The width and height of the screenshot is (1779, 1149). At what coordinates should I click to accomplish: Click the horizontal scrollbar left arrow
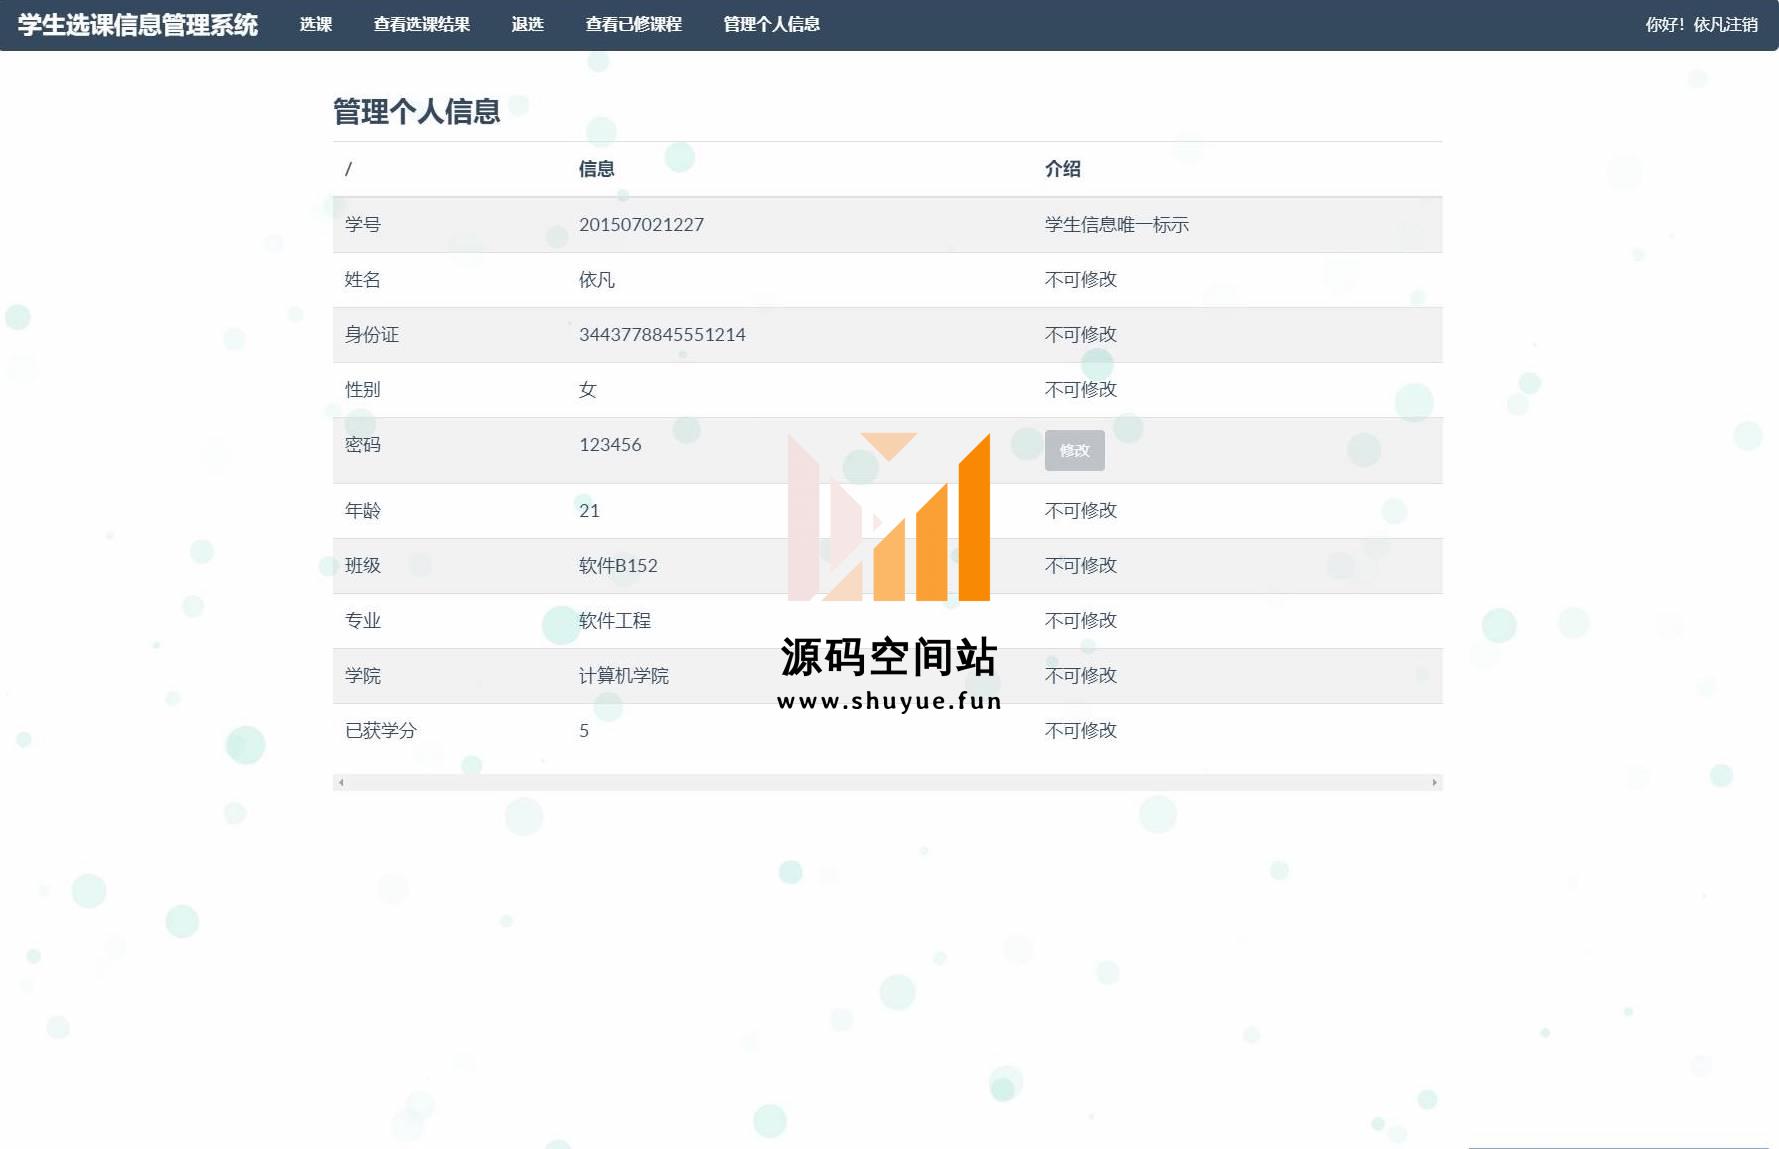[341, 782]
